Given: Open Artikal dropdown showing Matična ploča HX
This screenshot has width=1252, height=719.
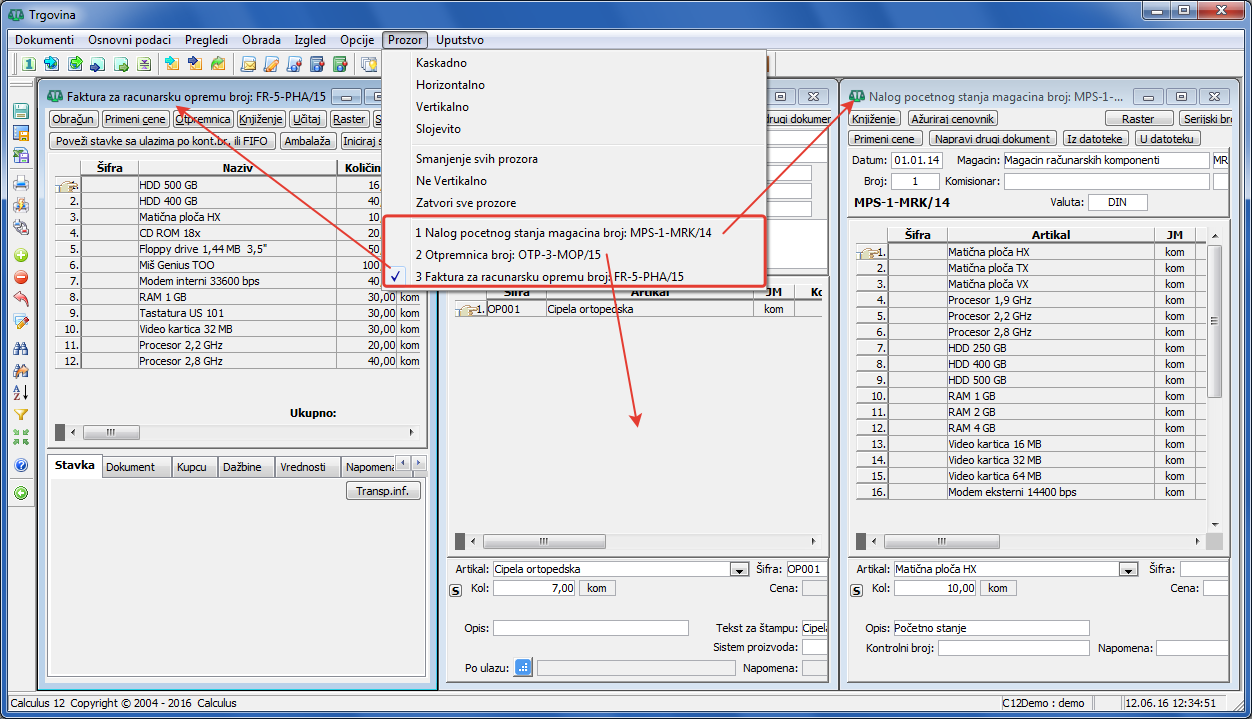Looking at the screenshot, I should coord(1128,570).
